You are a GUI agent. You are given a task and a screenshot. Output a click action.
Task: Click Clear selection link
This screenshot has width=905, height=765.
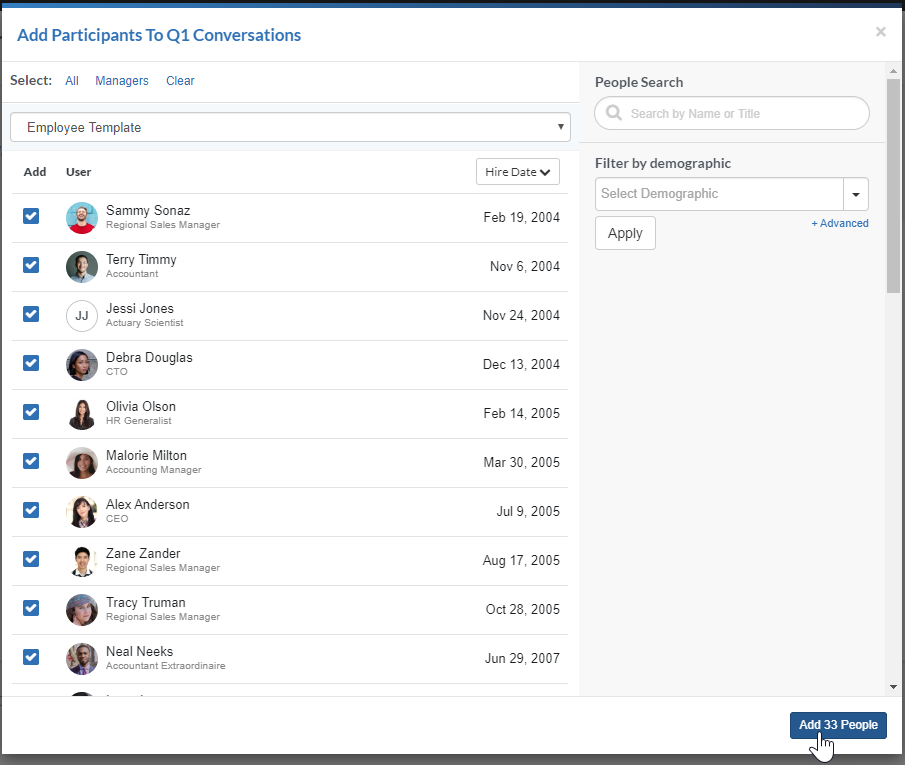(180, 81)
